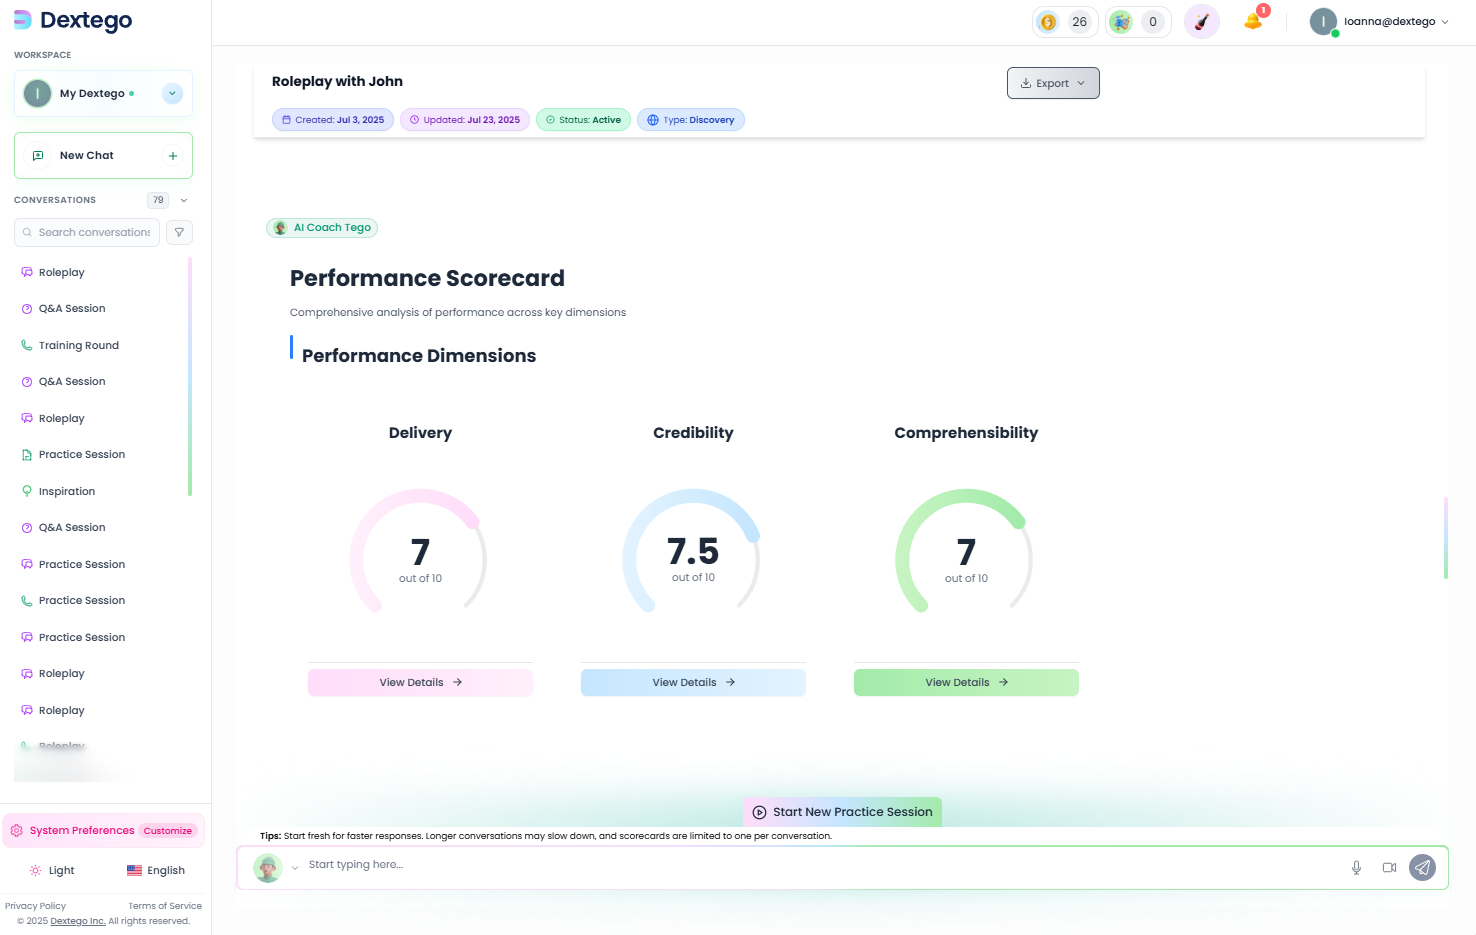Click the main content vertical scrollbar
1476x935 pixels.
pos(1446,537)
